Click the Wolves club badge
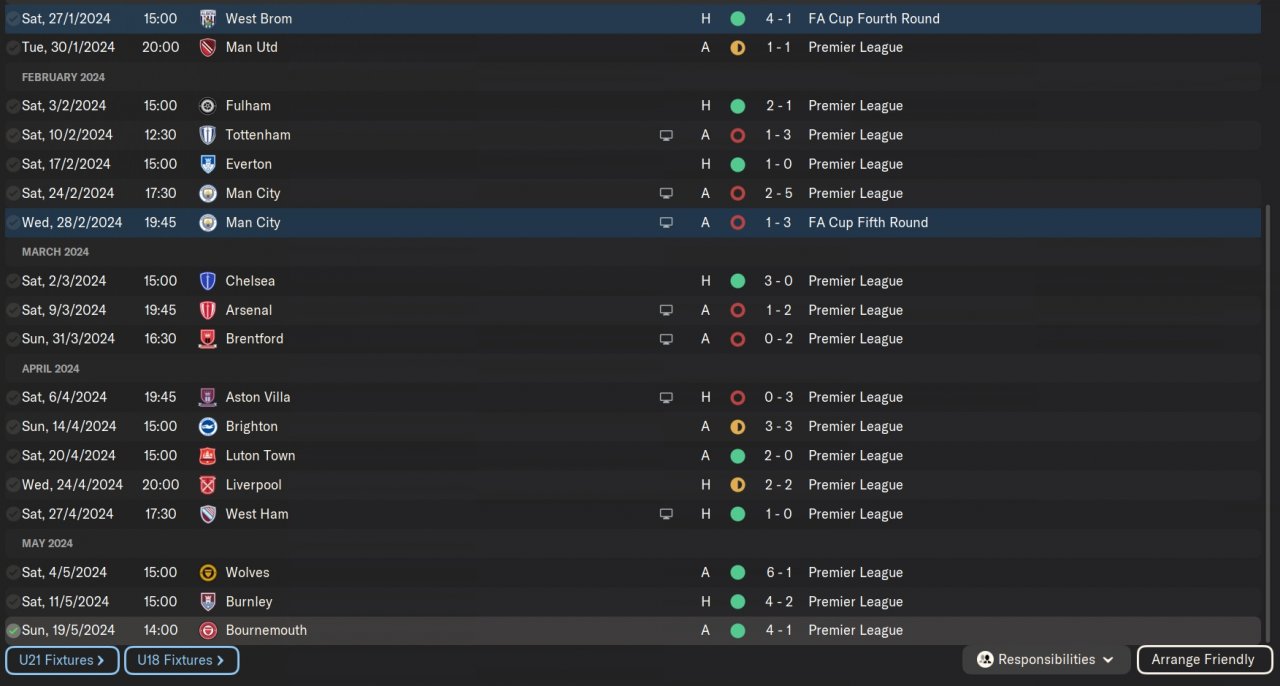 click(208, 573)
